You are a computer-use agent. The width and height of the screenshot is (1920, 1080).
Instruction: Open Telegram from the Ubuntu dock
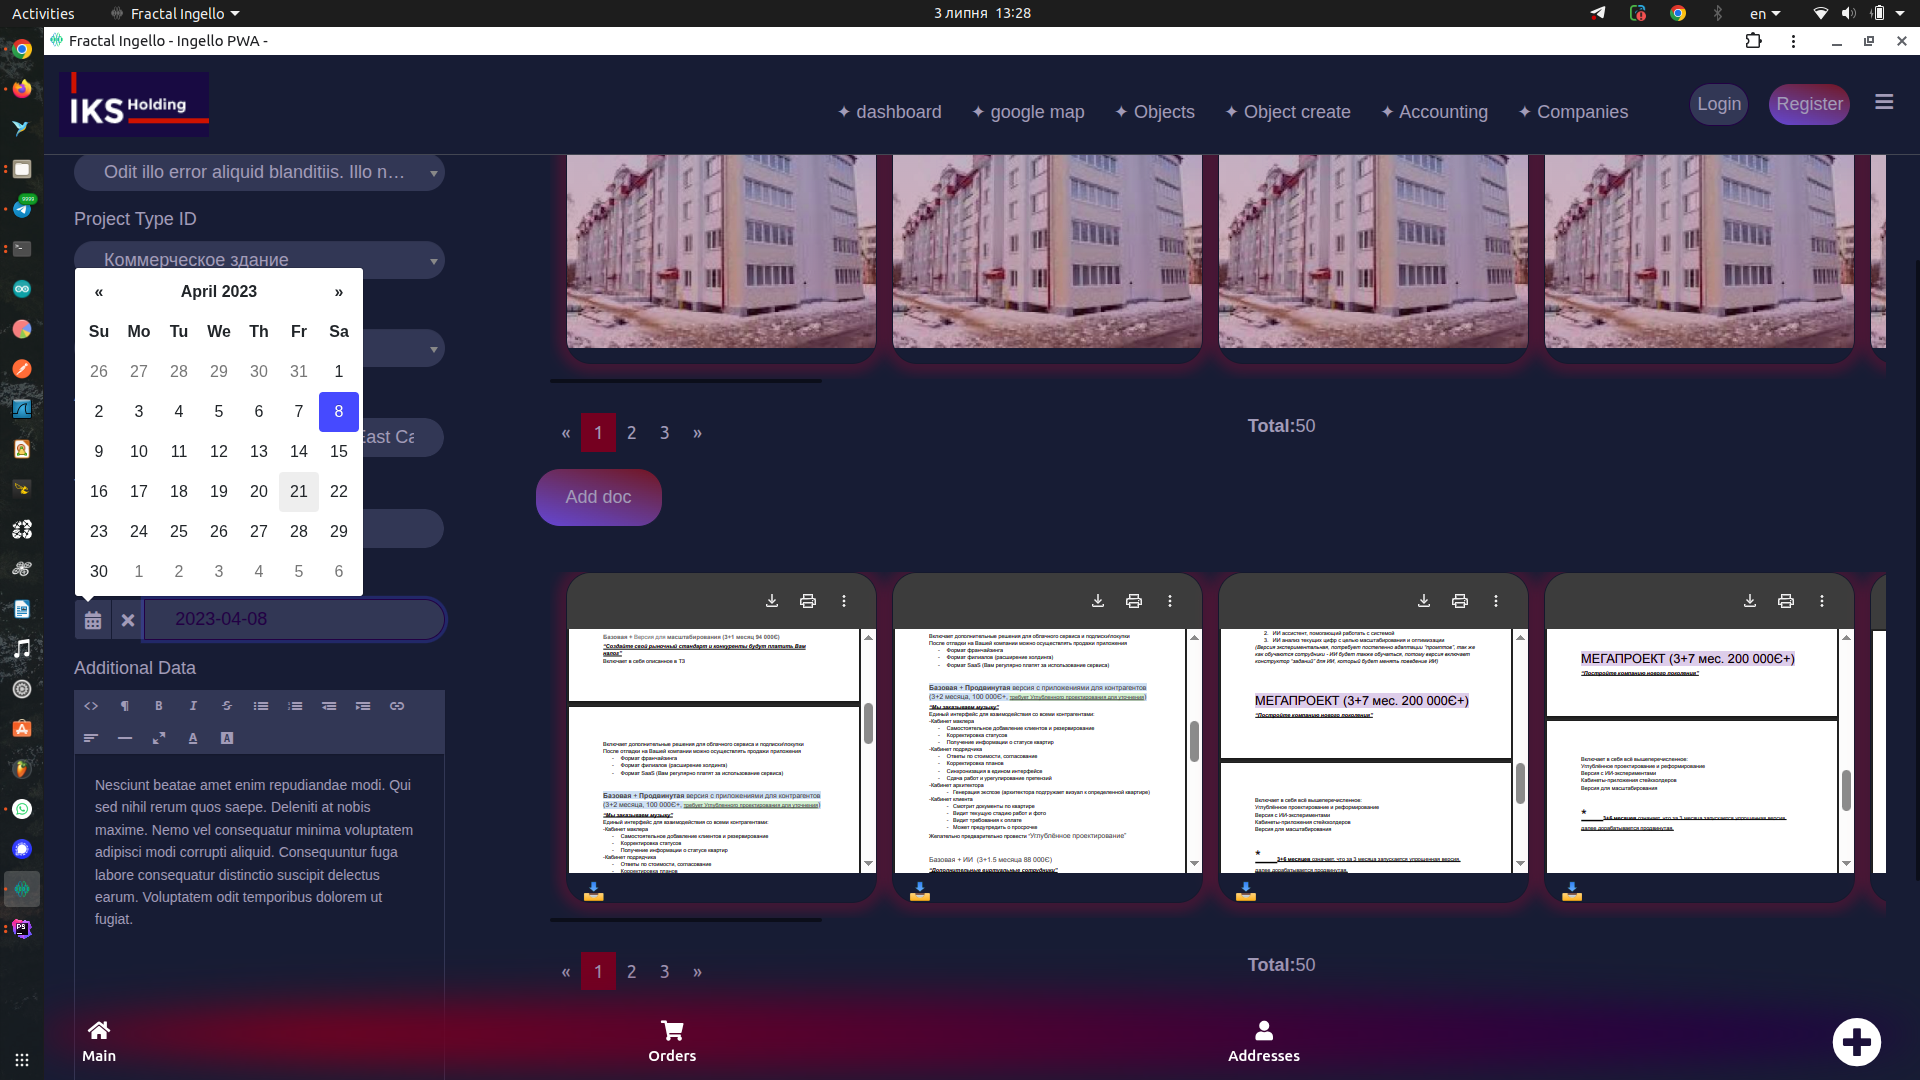22,208
